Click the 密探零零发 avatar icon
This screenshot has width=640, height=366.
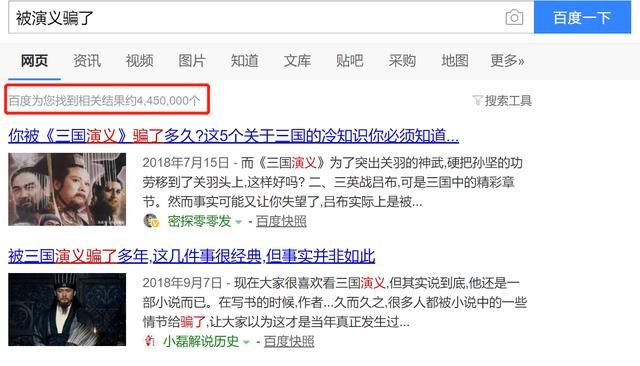(x=151, y=221)
